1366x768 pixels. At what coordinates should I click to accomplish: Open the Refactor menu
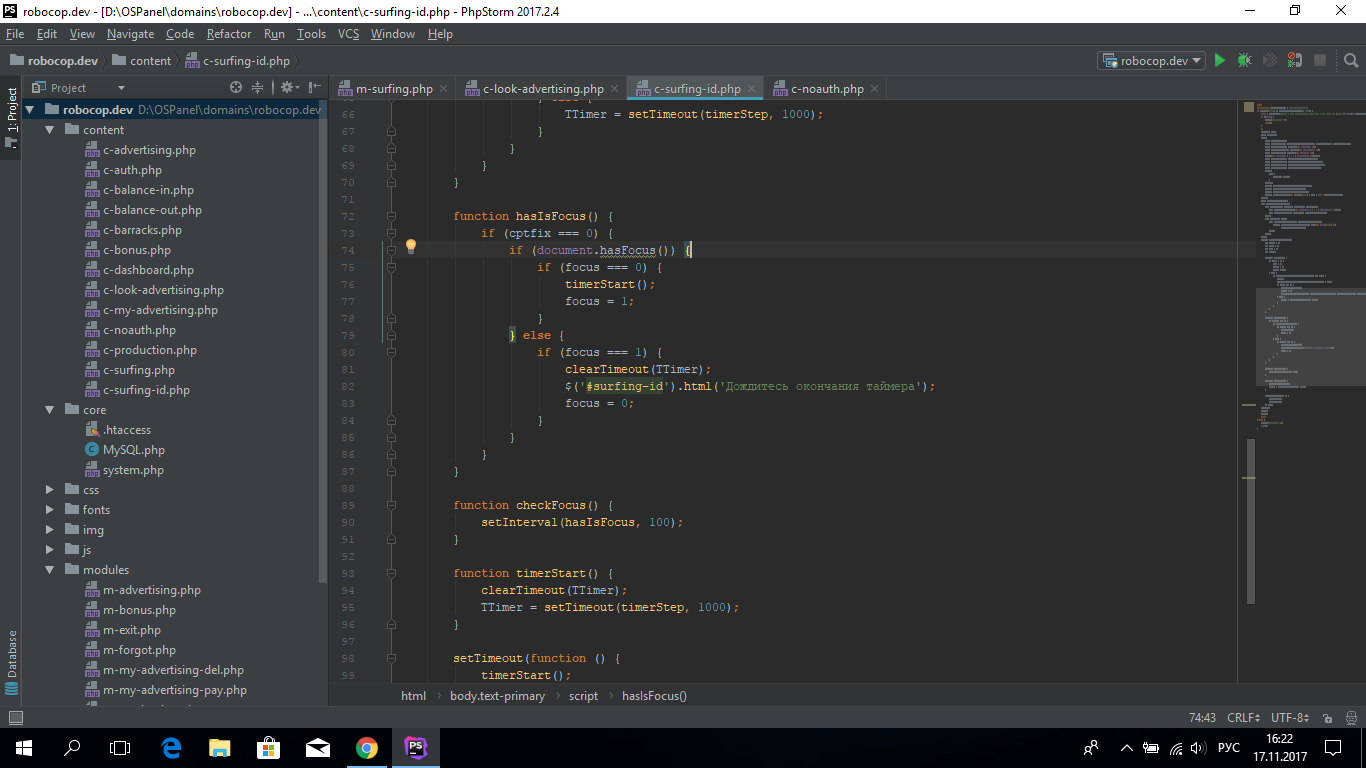pyautogui.click(x=229, y=34)
